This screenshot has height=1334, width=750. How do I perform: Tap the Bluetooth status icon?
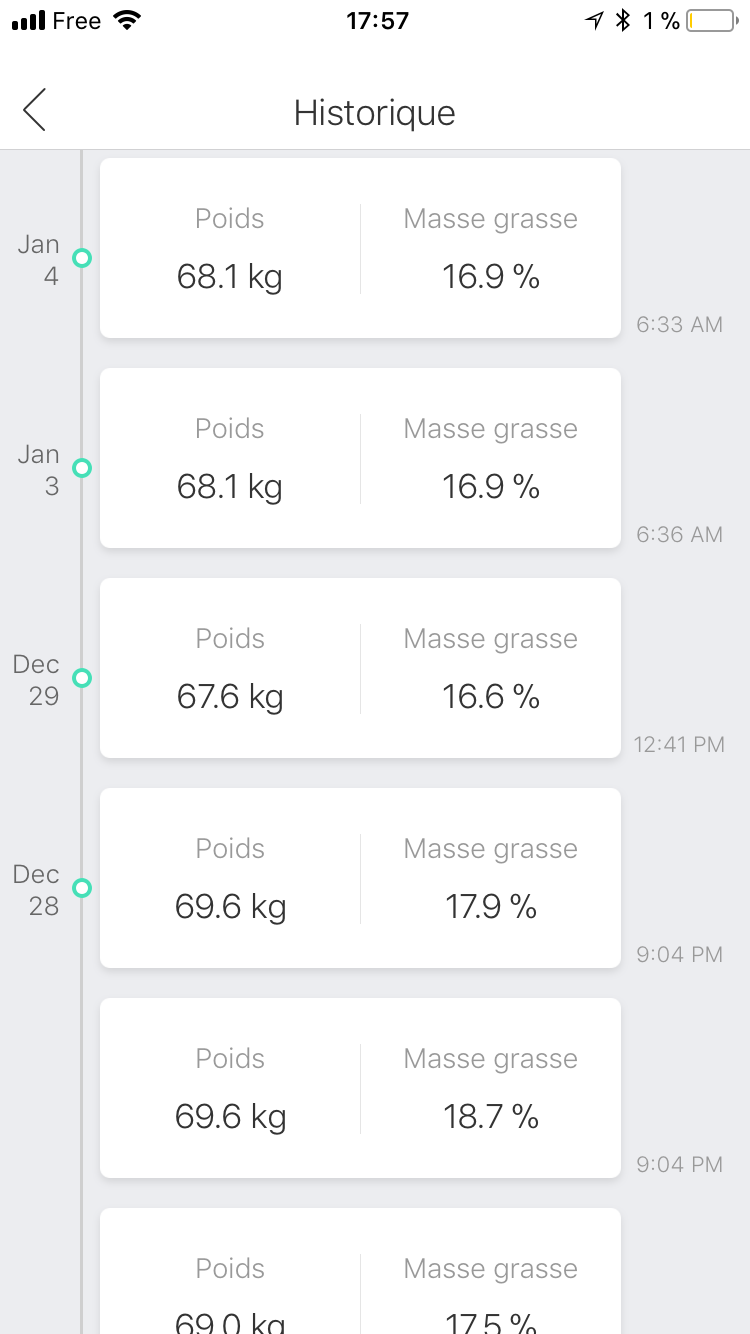pyautogui.click(x=622, y=21)
